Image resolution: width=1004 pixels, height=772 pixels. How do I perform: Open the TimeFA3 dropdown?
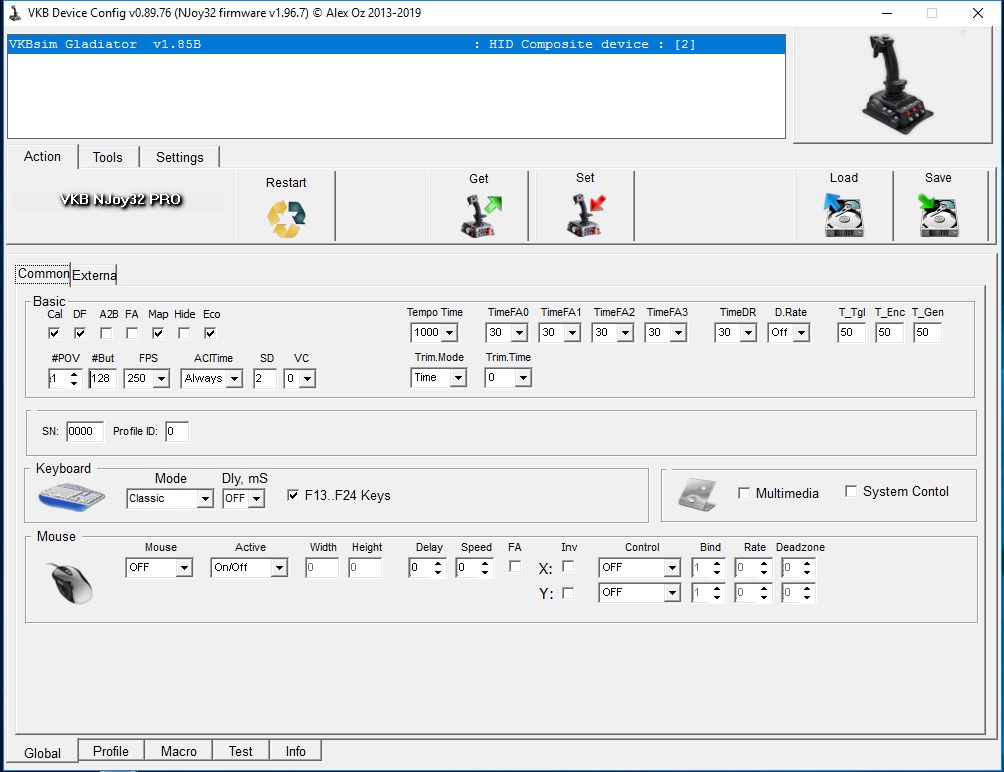(x=679, y=332)
